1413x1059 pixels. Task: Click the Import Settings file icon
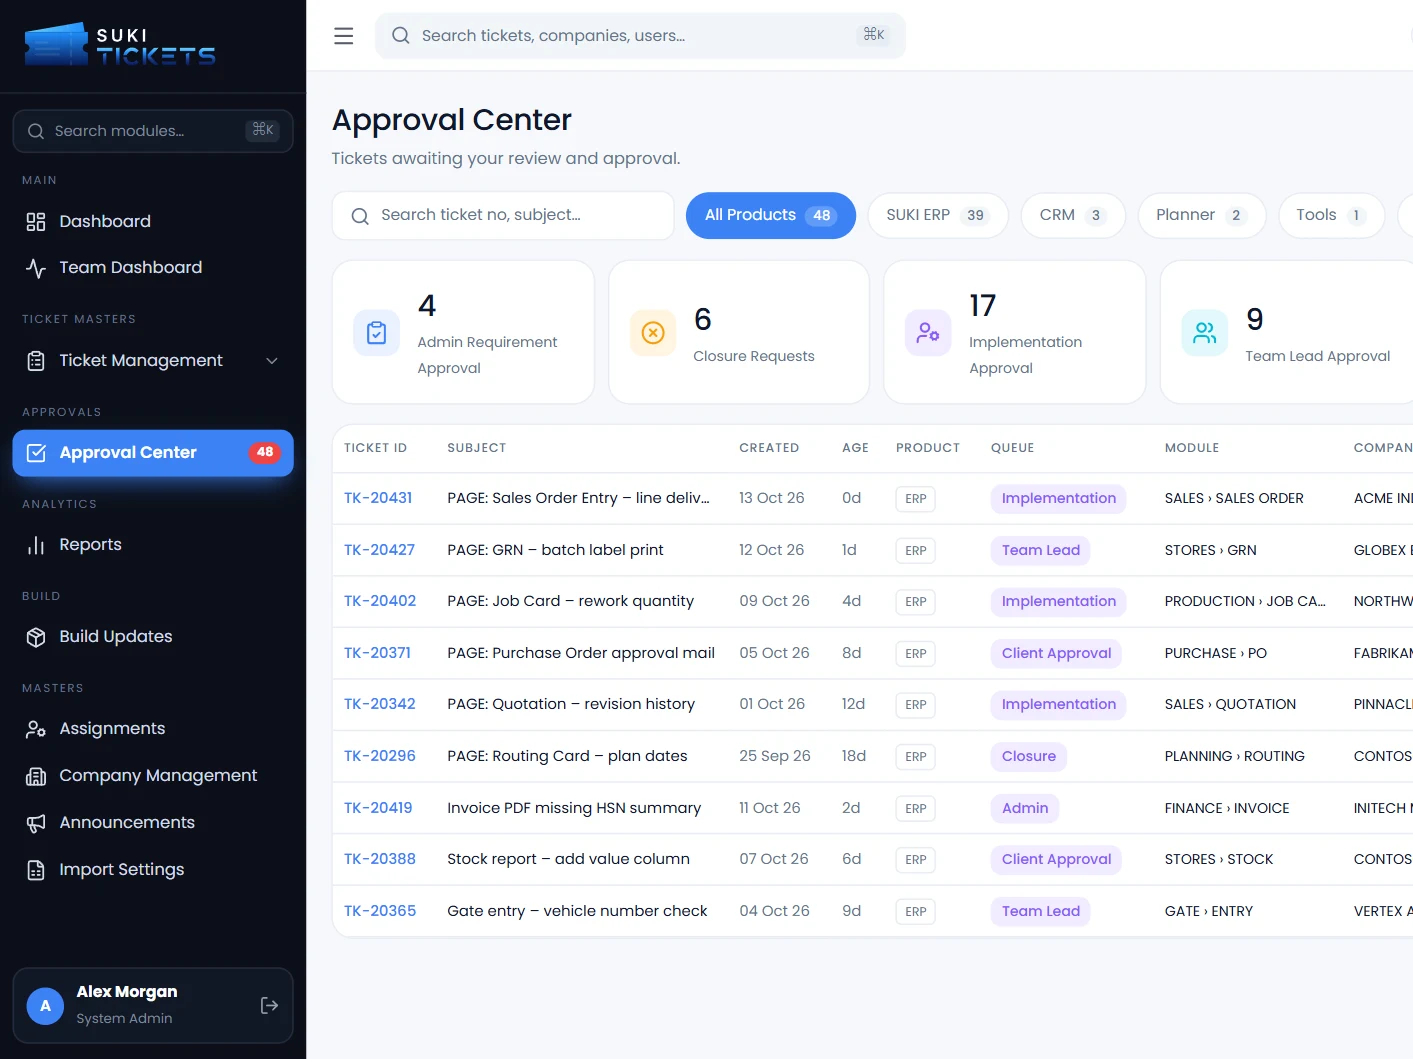click(x=36, y=870)
